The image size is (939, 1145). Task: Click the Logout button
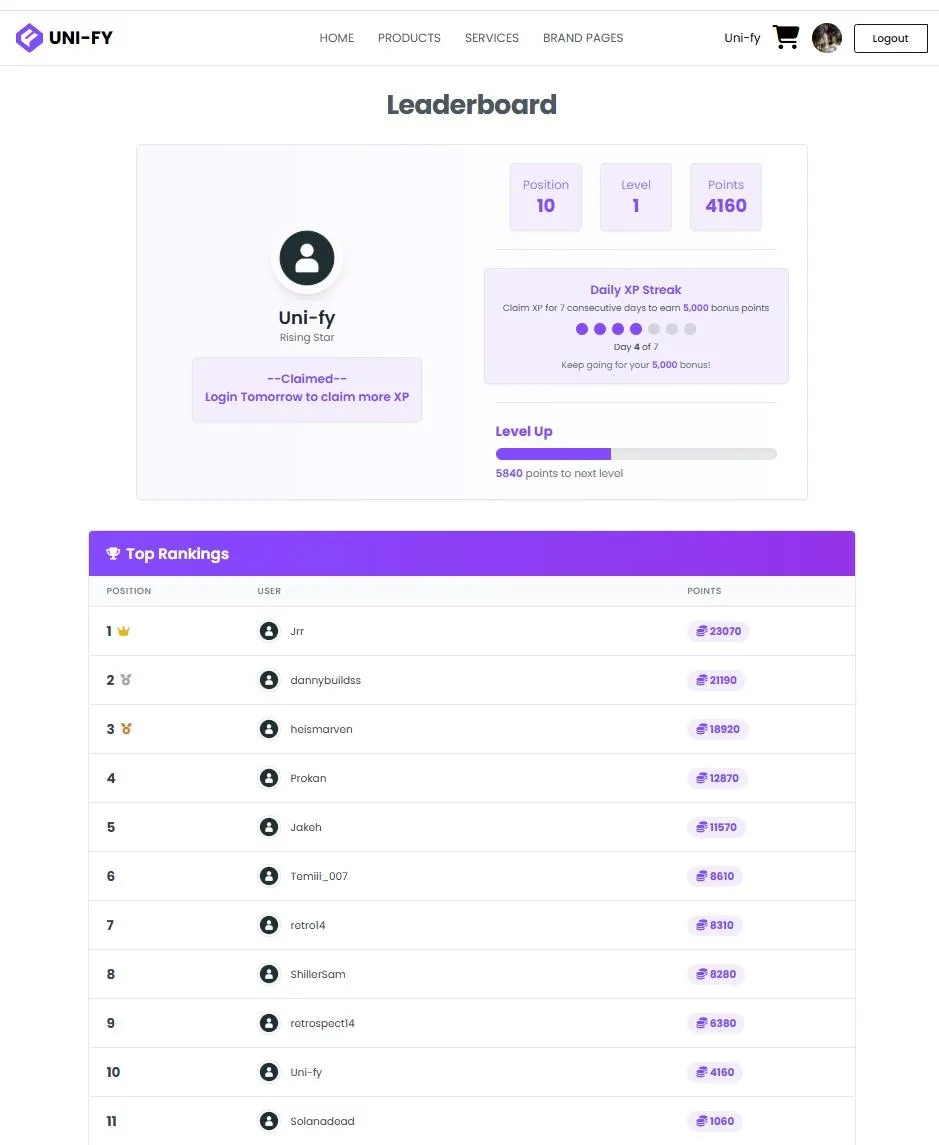[x=890, y=39]
